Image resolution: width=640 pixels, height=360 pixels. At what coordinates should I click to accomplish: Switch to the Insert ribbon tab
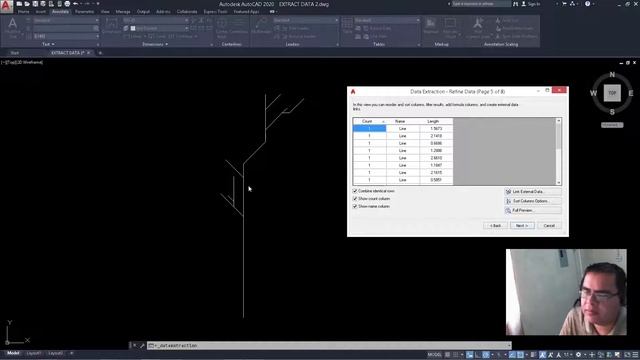[41, 12]
